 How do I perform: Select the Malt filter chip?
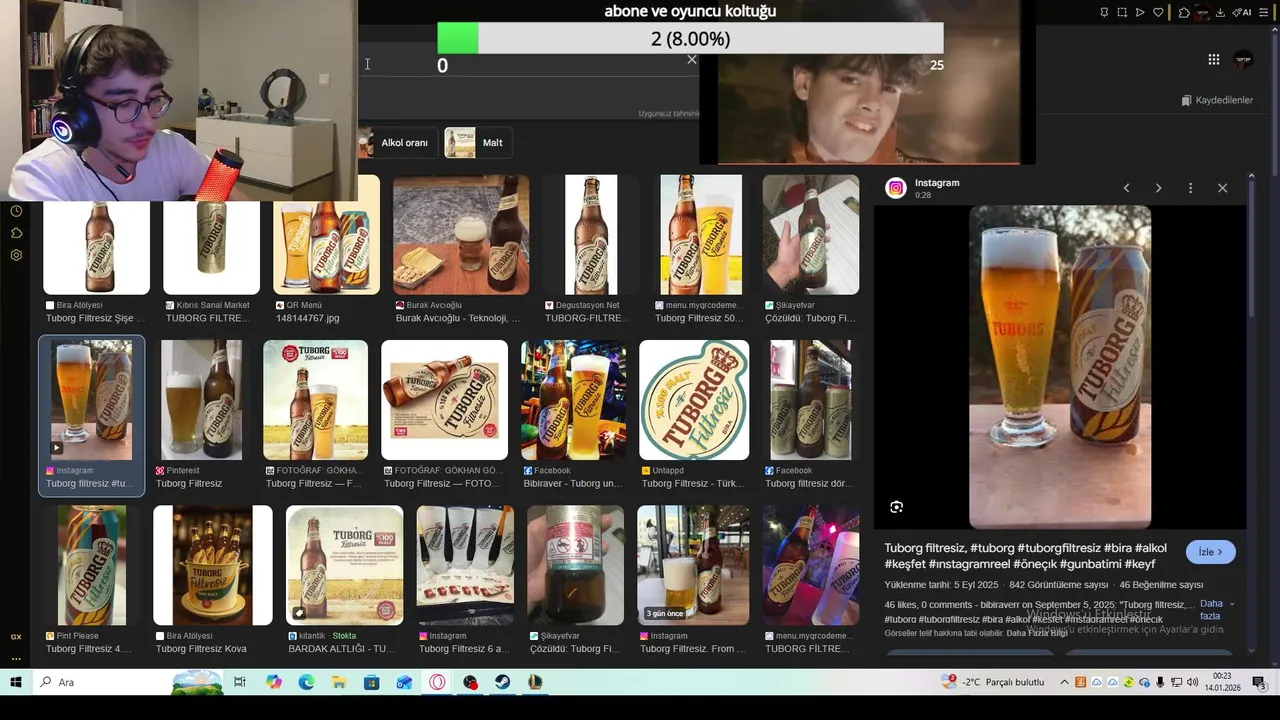pos(478,143)
